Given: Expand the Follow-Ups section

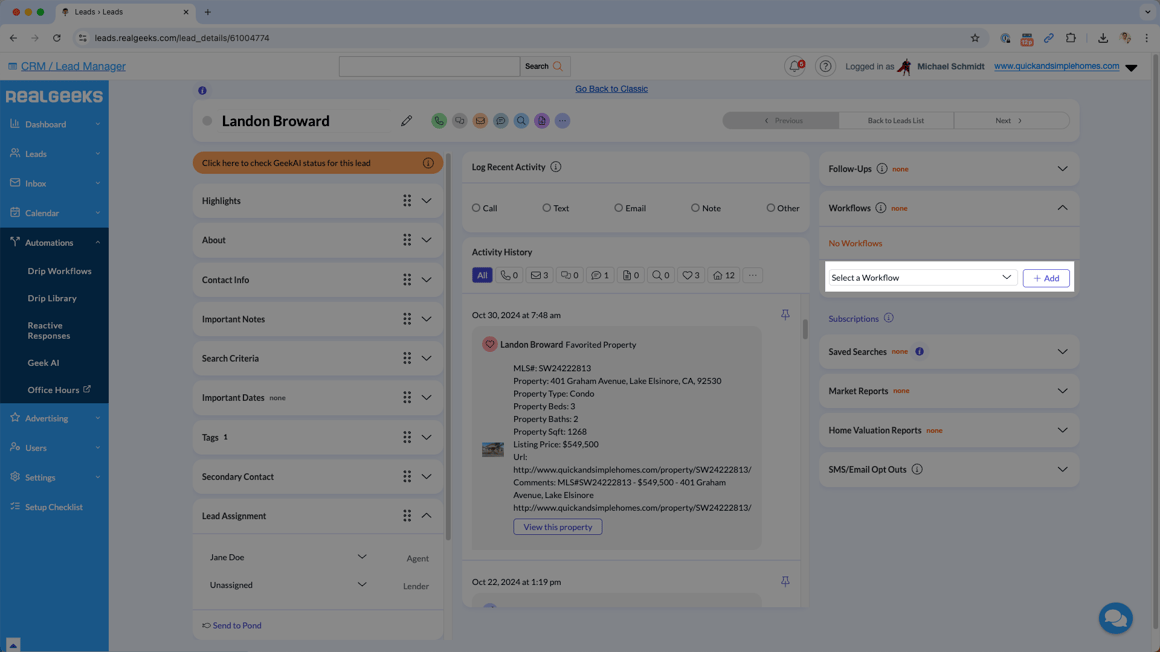Looking at the screenshot, I should [1062, 168].
